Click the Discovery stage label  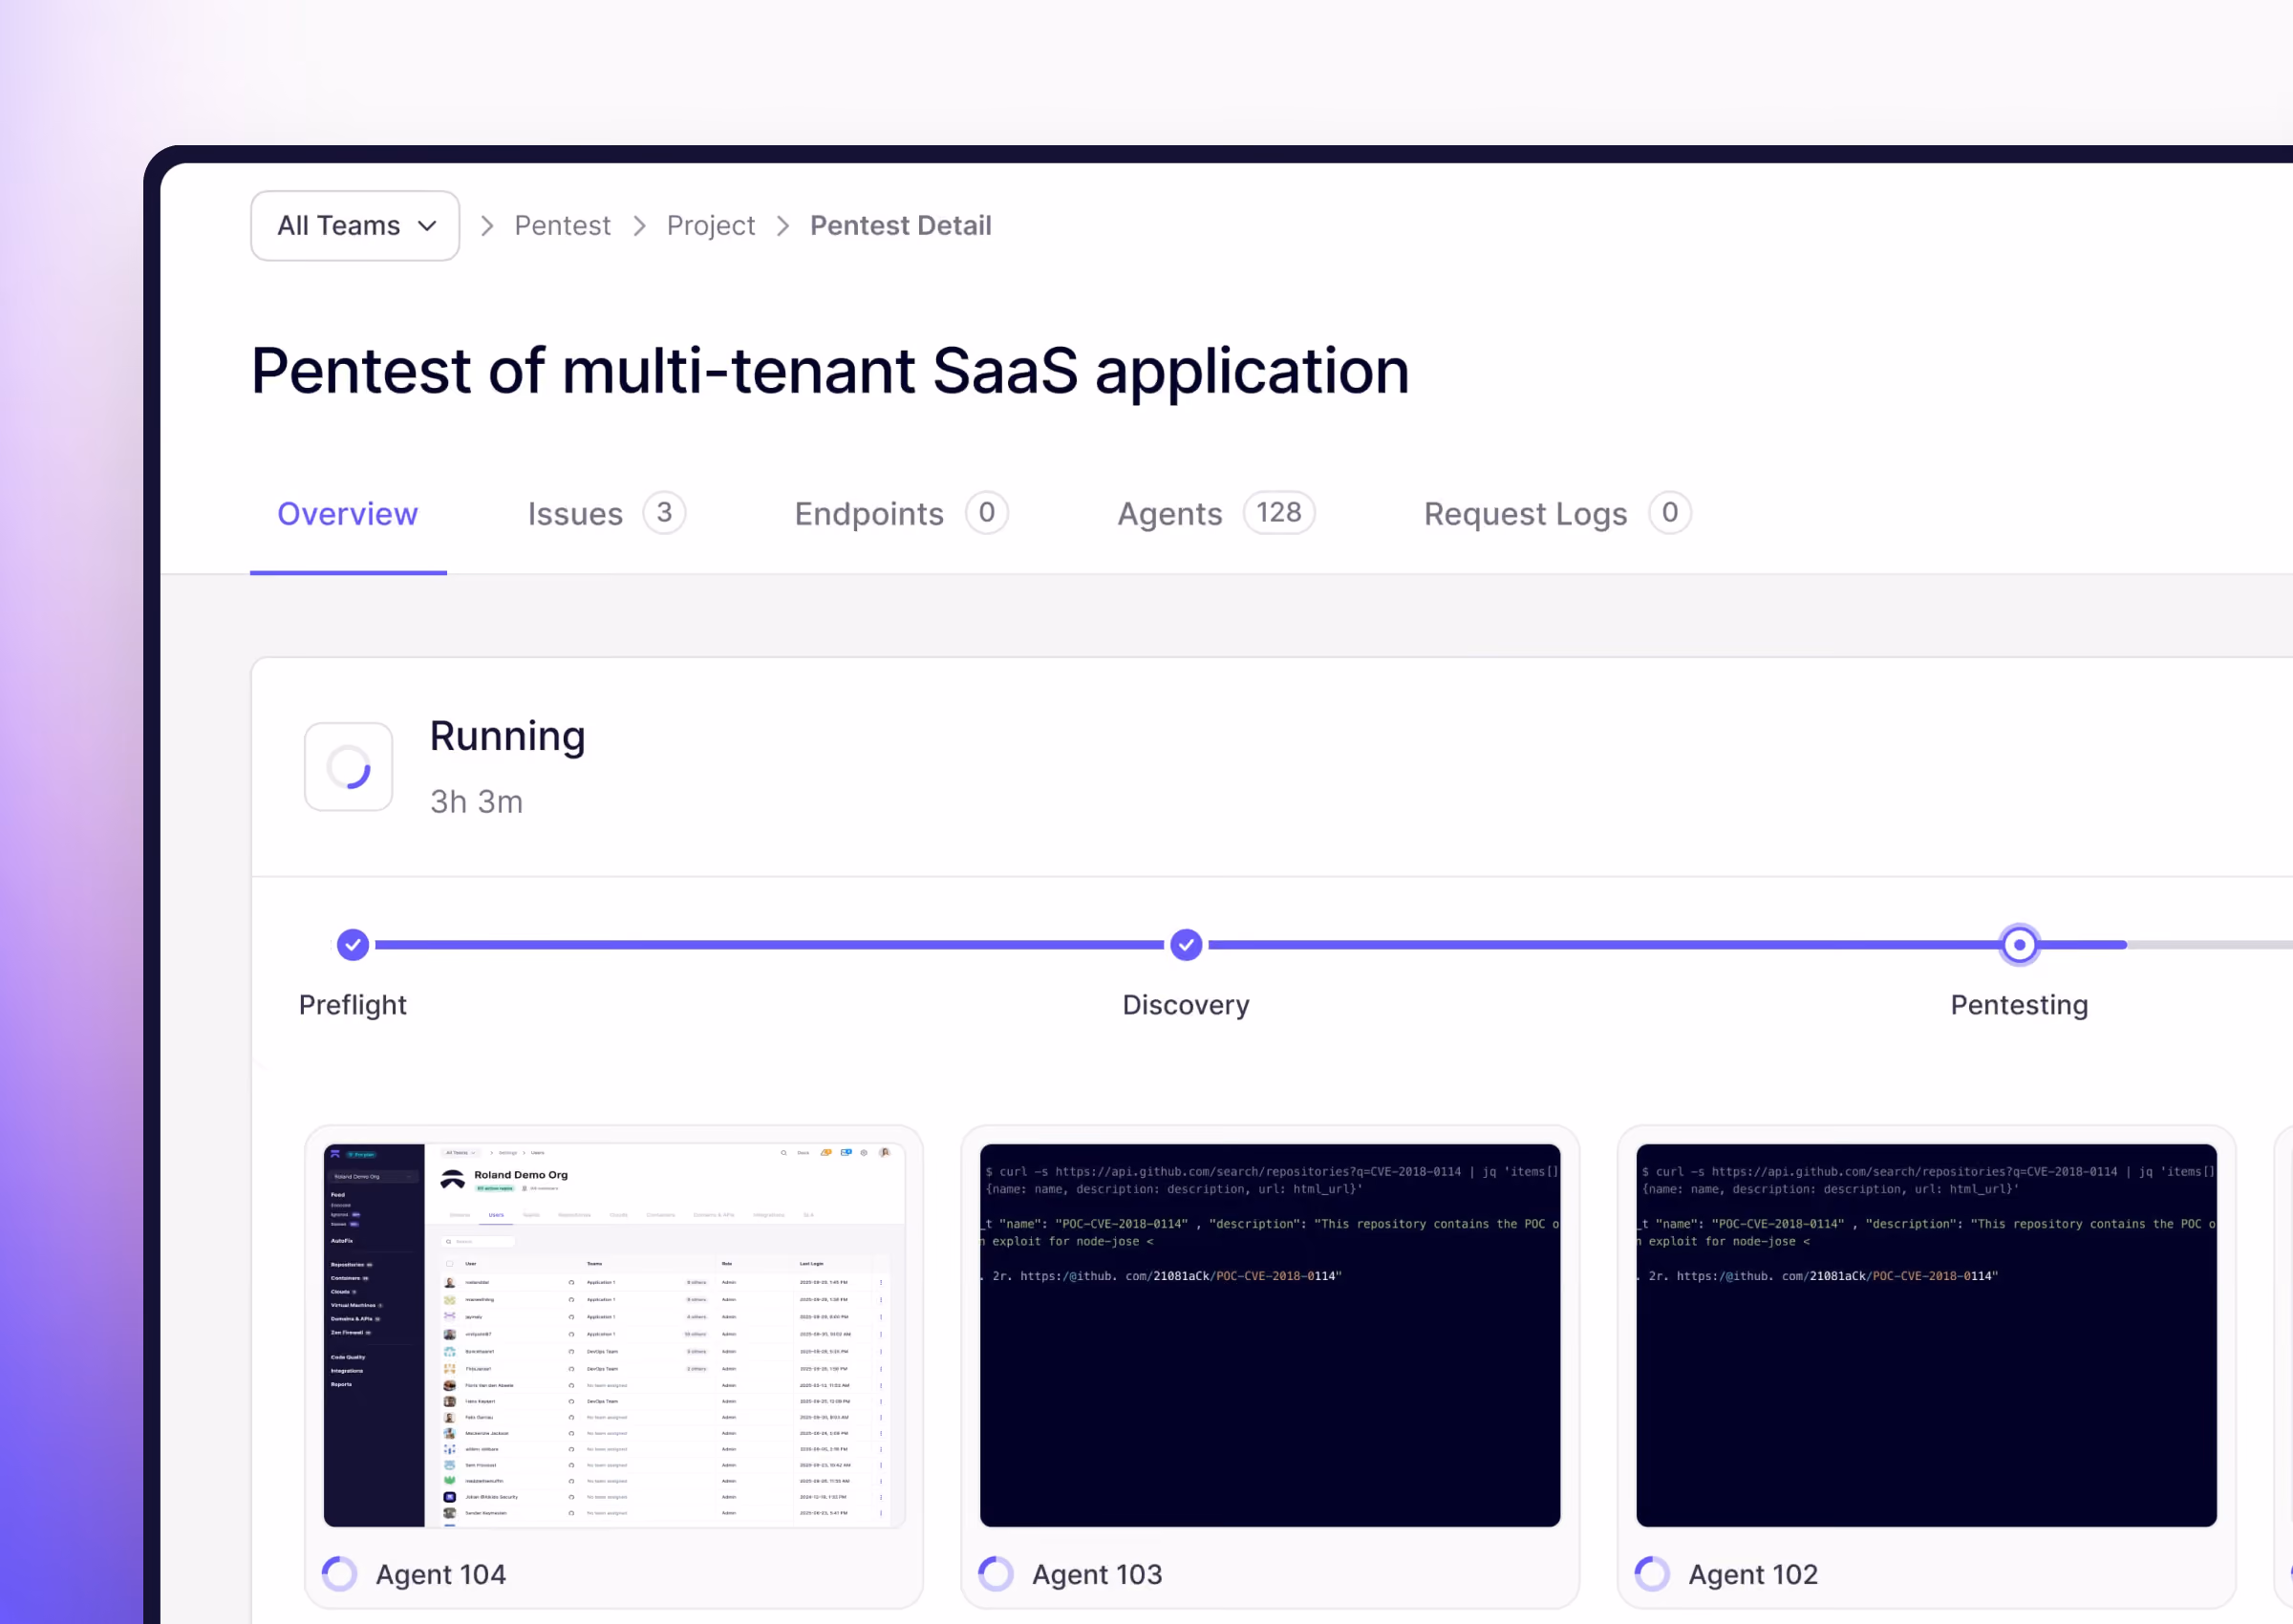point(1186,1005)
